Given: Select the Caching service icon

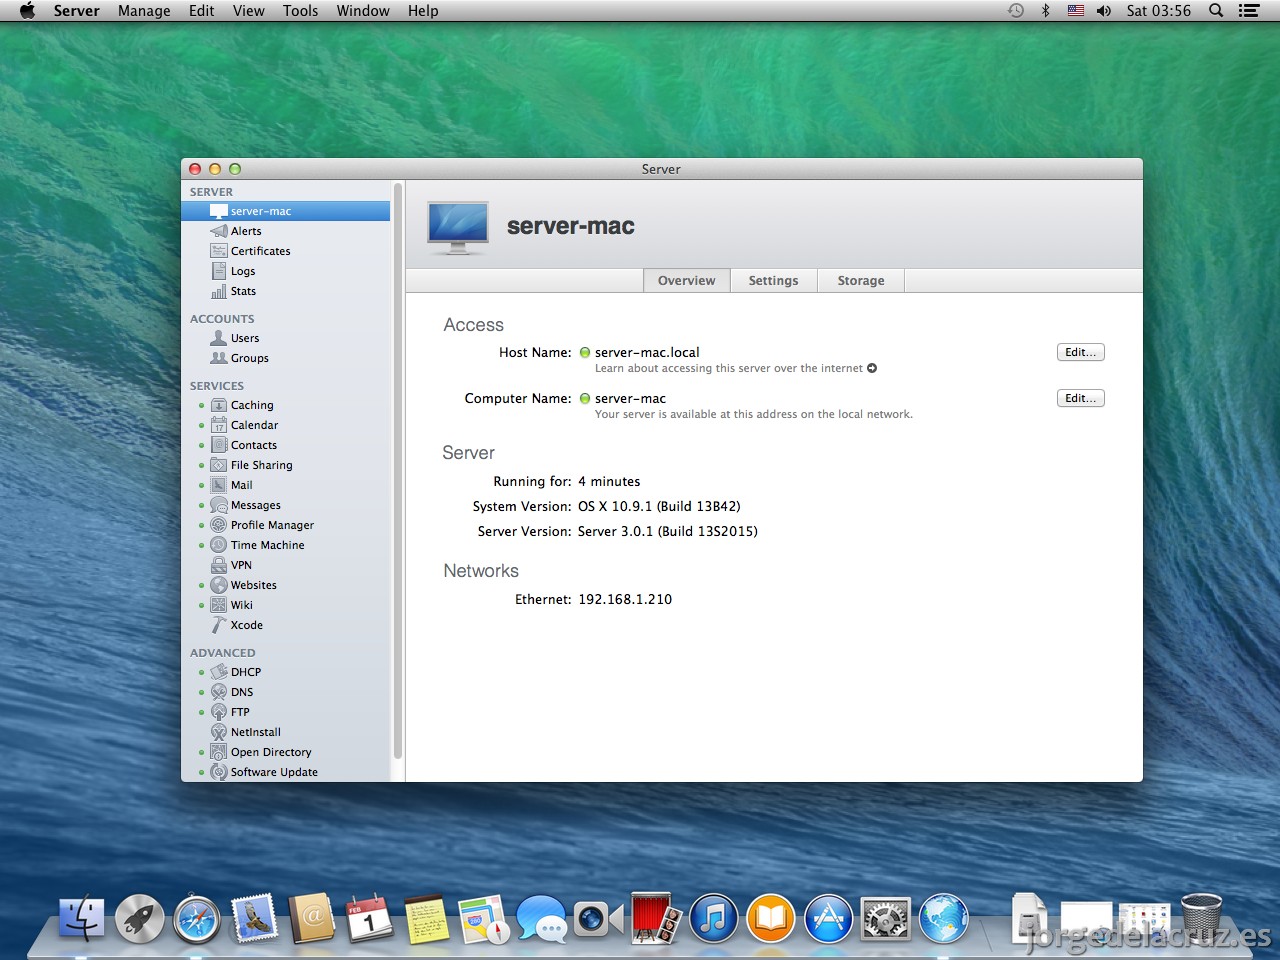Looking at the screenshot, I should click(219, 405).
